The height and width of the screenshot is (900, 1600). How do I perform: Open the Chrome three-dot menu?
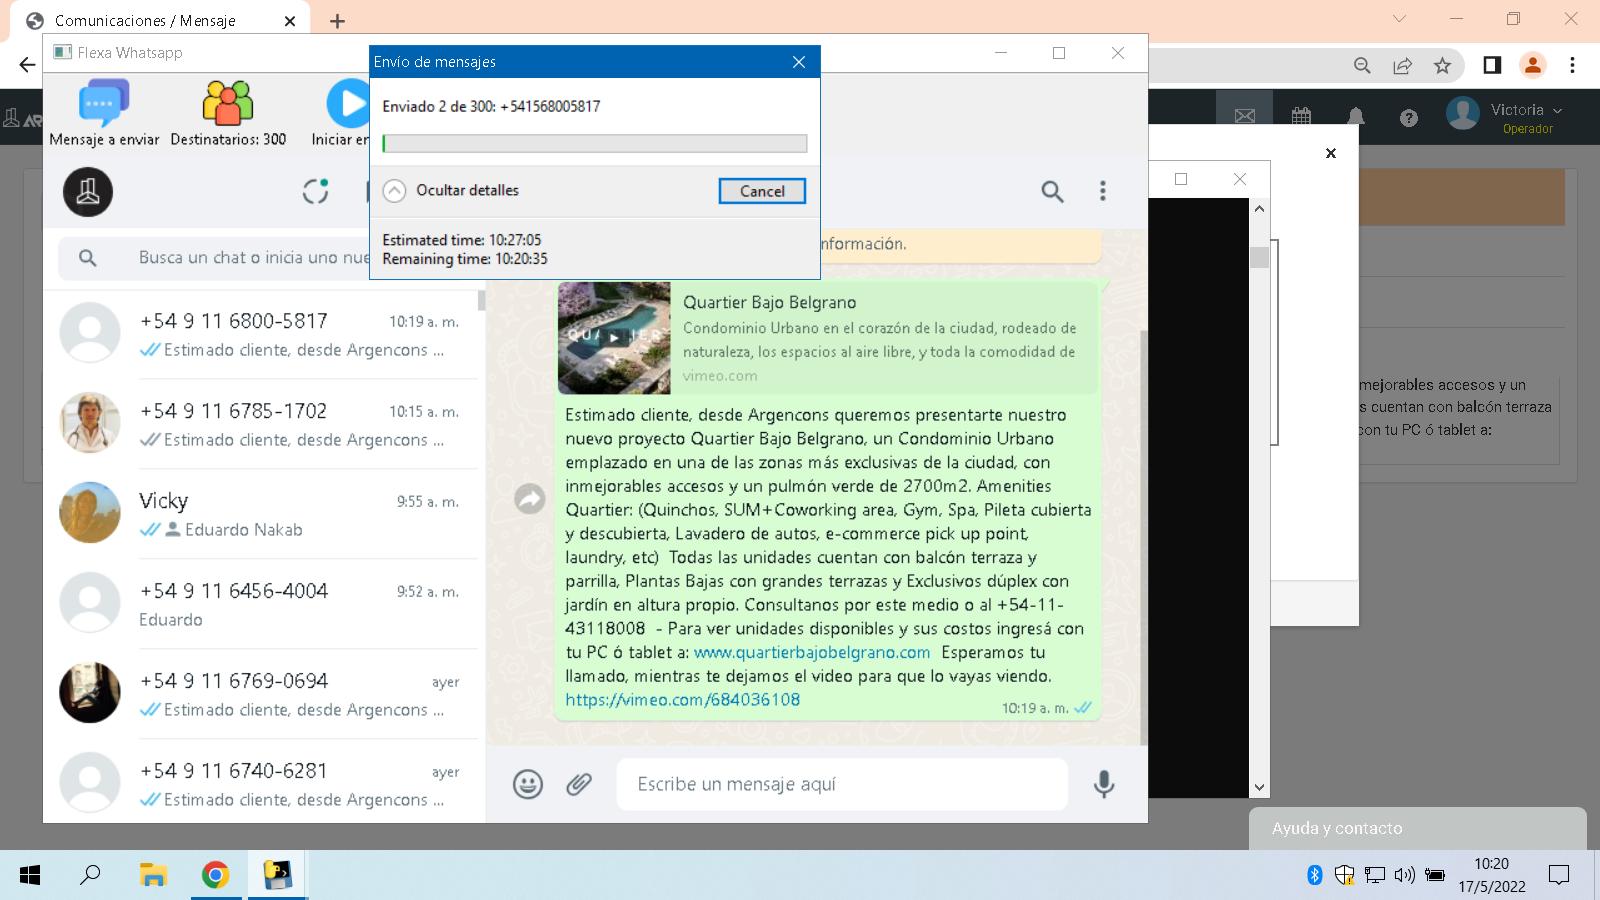tap(1572, 65)
